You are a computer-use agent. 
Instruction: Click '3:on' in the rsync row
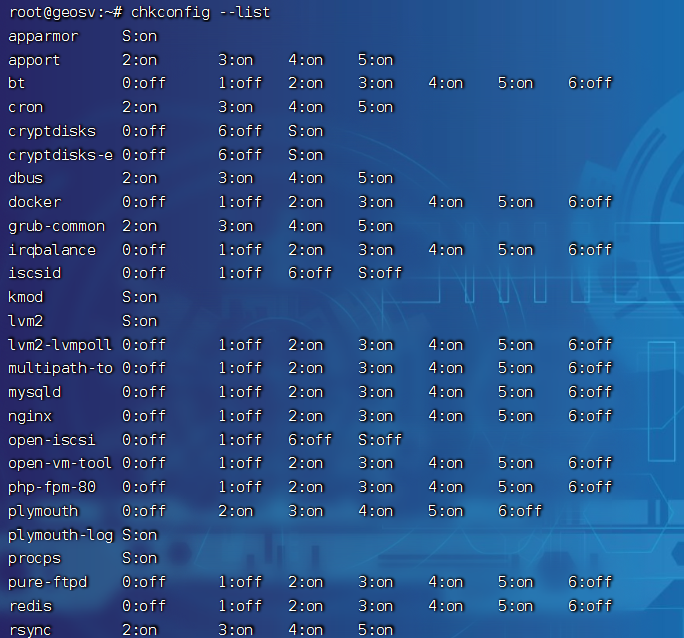[x=236, y=630]
